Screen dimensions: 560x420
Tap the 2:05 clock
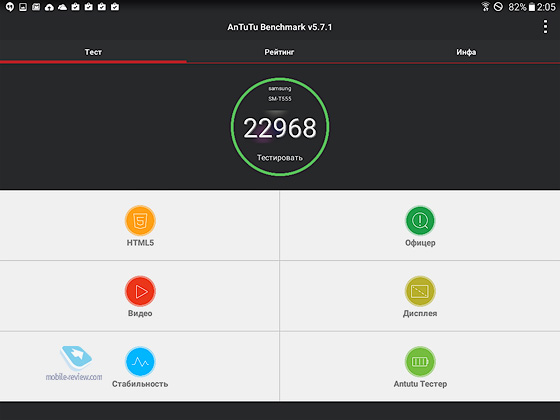(546, 7)
